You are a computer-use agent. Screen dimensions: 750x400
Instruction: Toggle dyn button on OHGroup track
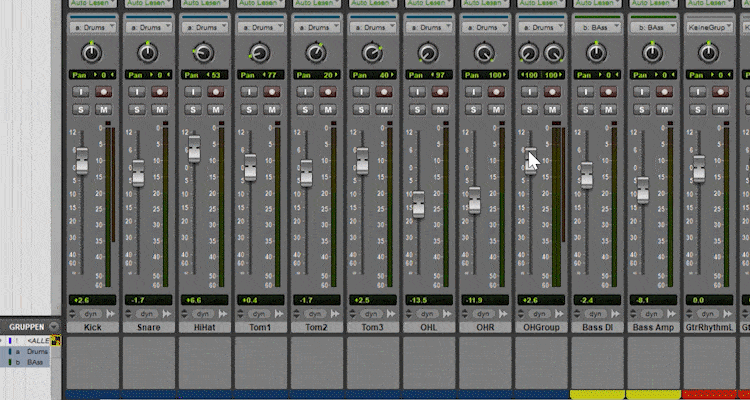click(x=540, y=314)
